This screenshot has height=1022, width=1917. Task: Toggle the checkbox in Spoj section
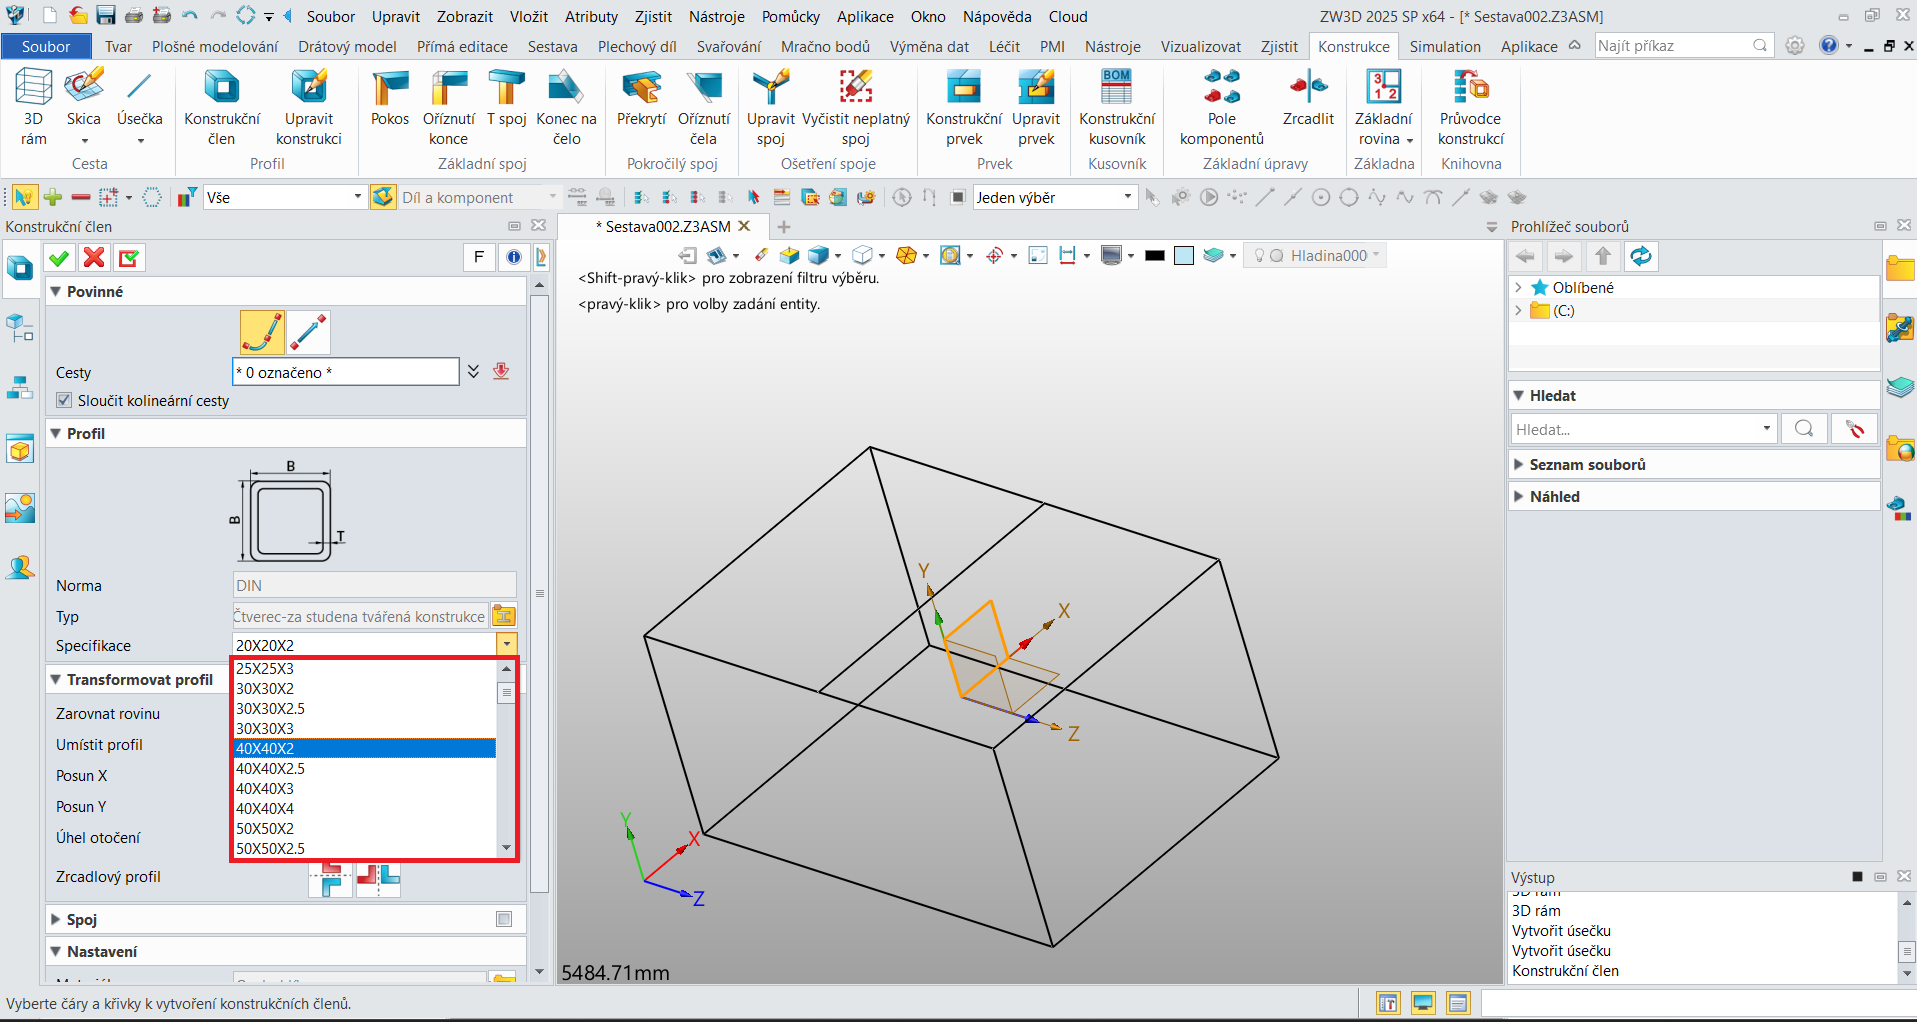pyautogui.click(x=504, y=919)
